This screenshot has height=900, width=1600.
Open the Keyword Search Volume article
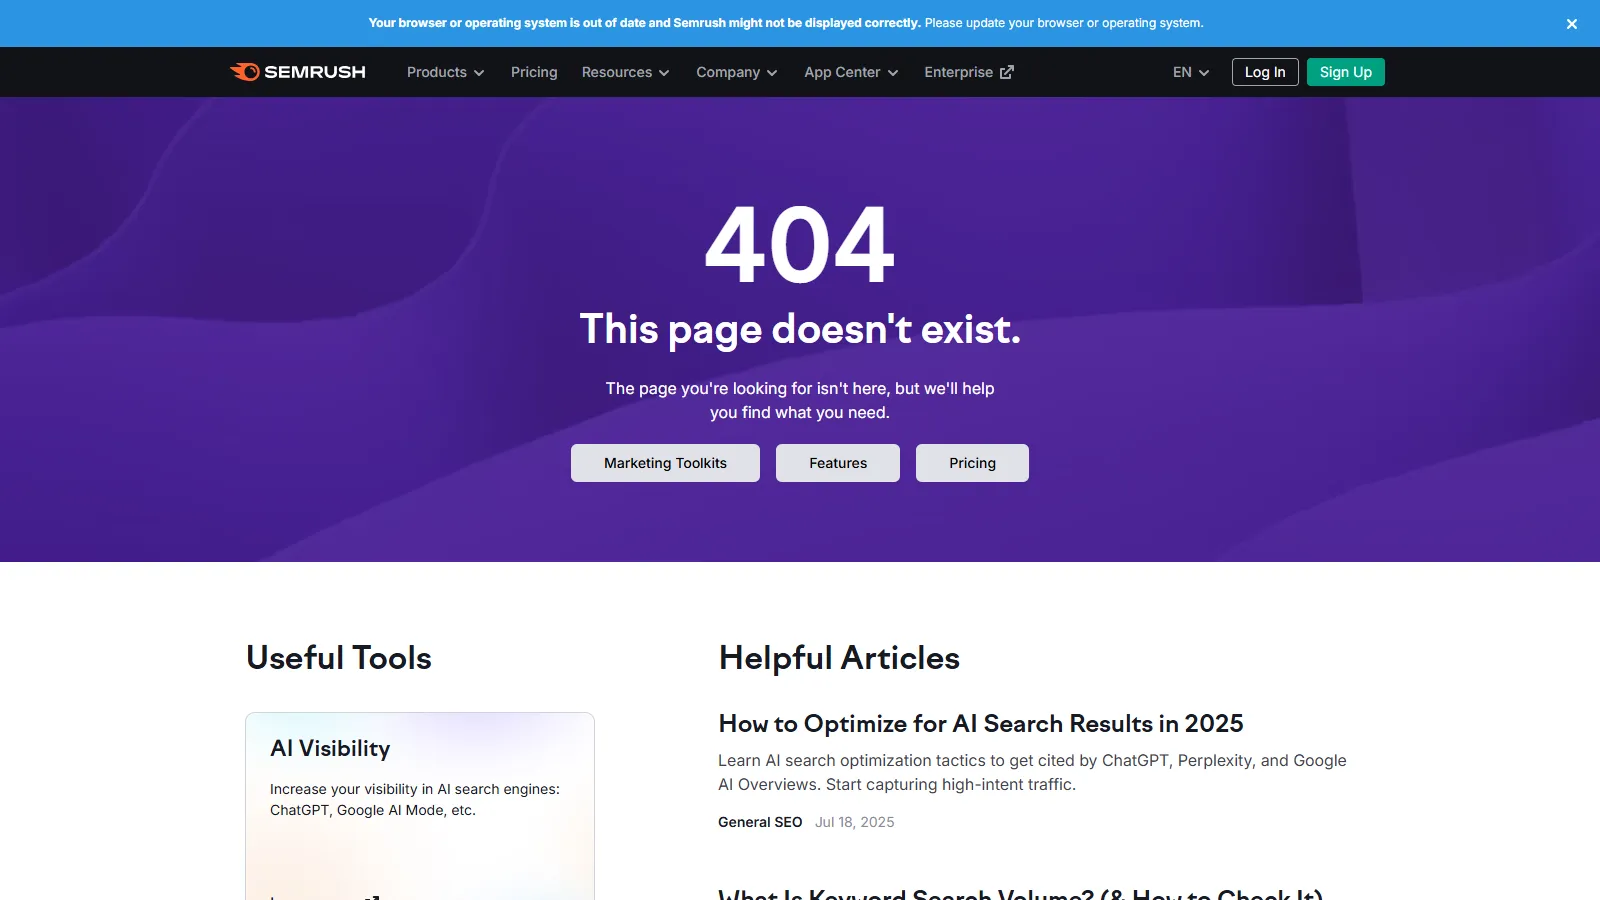1020,893
